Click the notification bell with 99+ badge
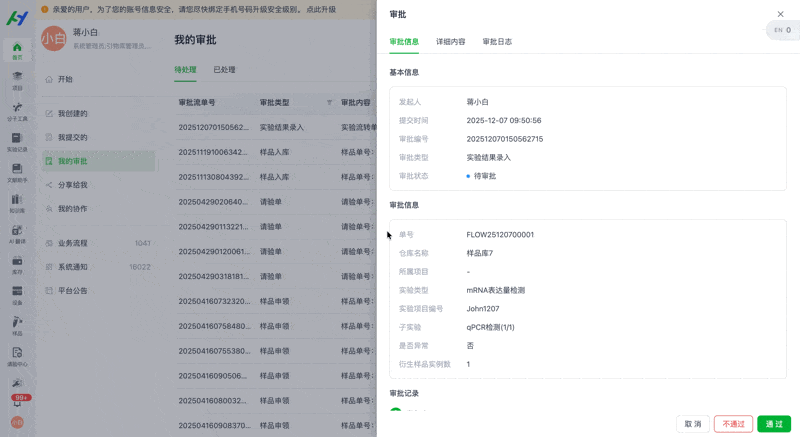This screenshot has height=437, width=800. click(18, 401)
